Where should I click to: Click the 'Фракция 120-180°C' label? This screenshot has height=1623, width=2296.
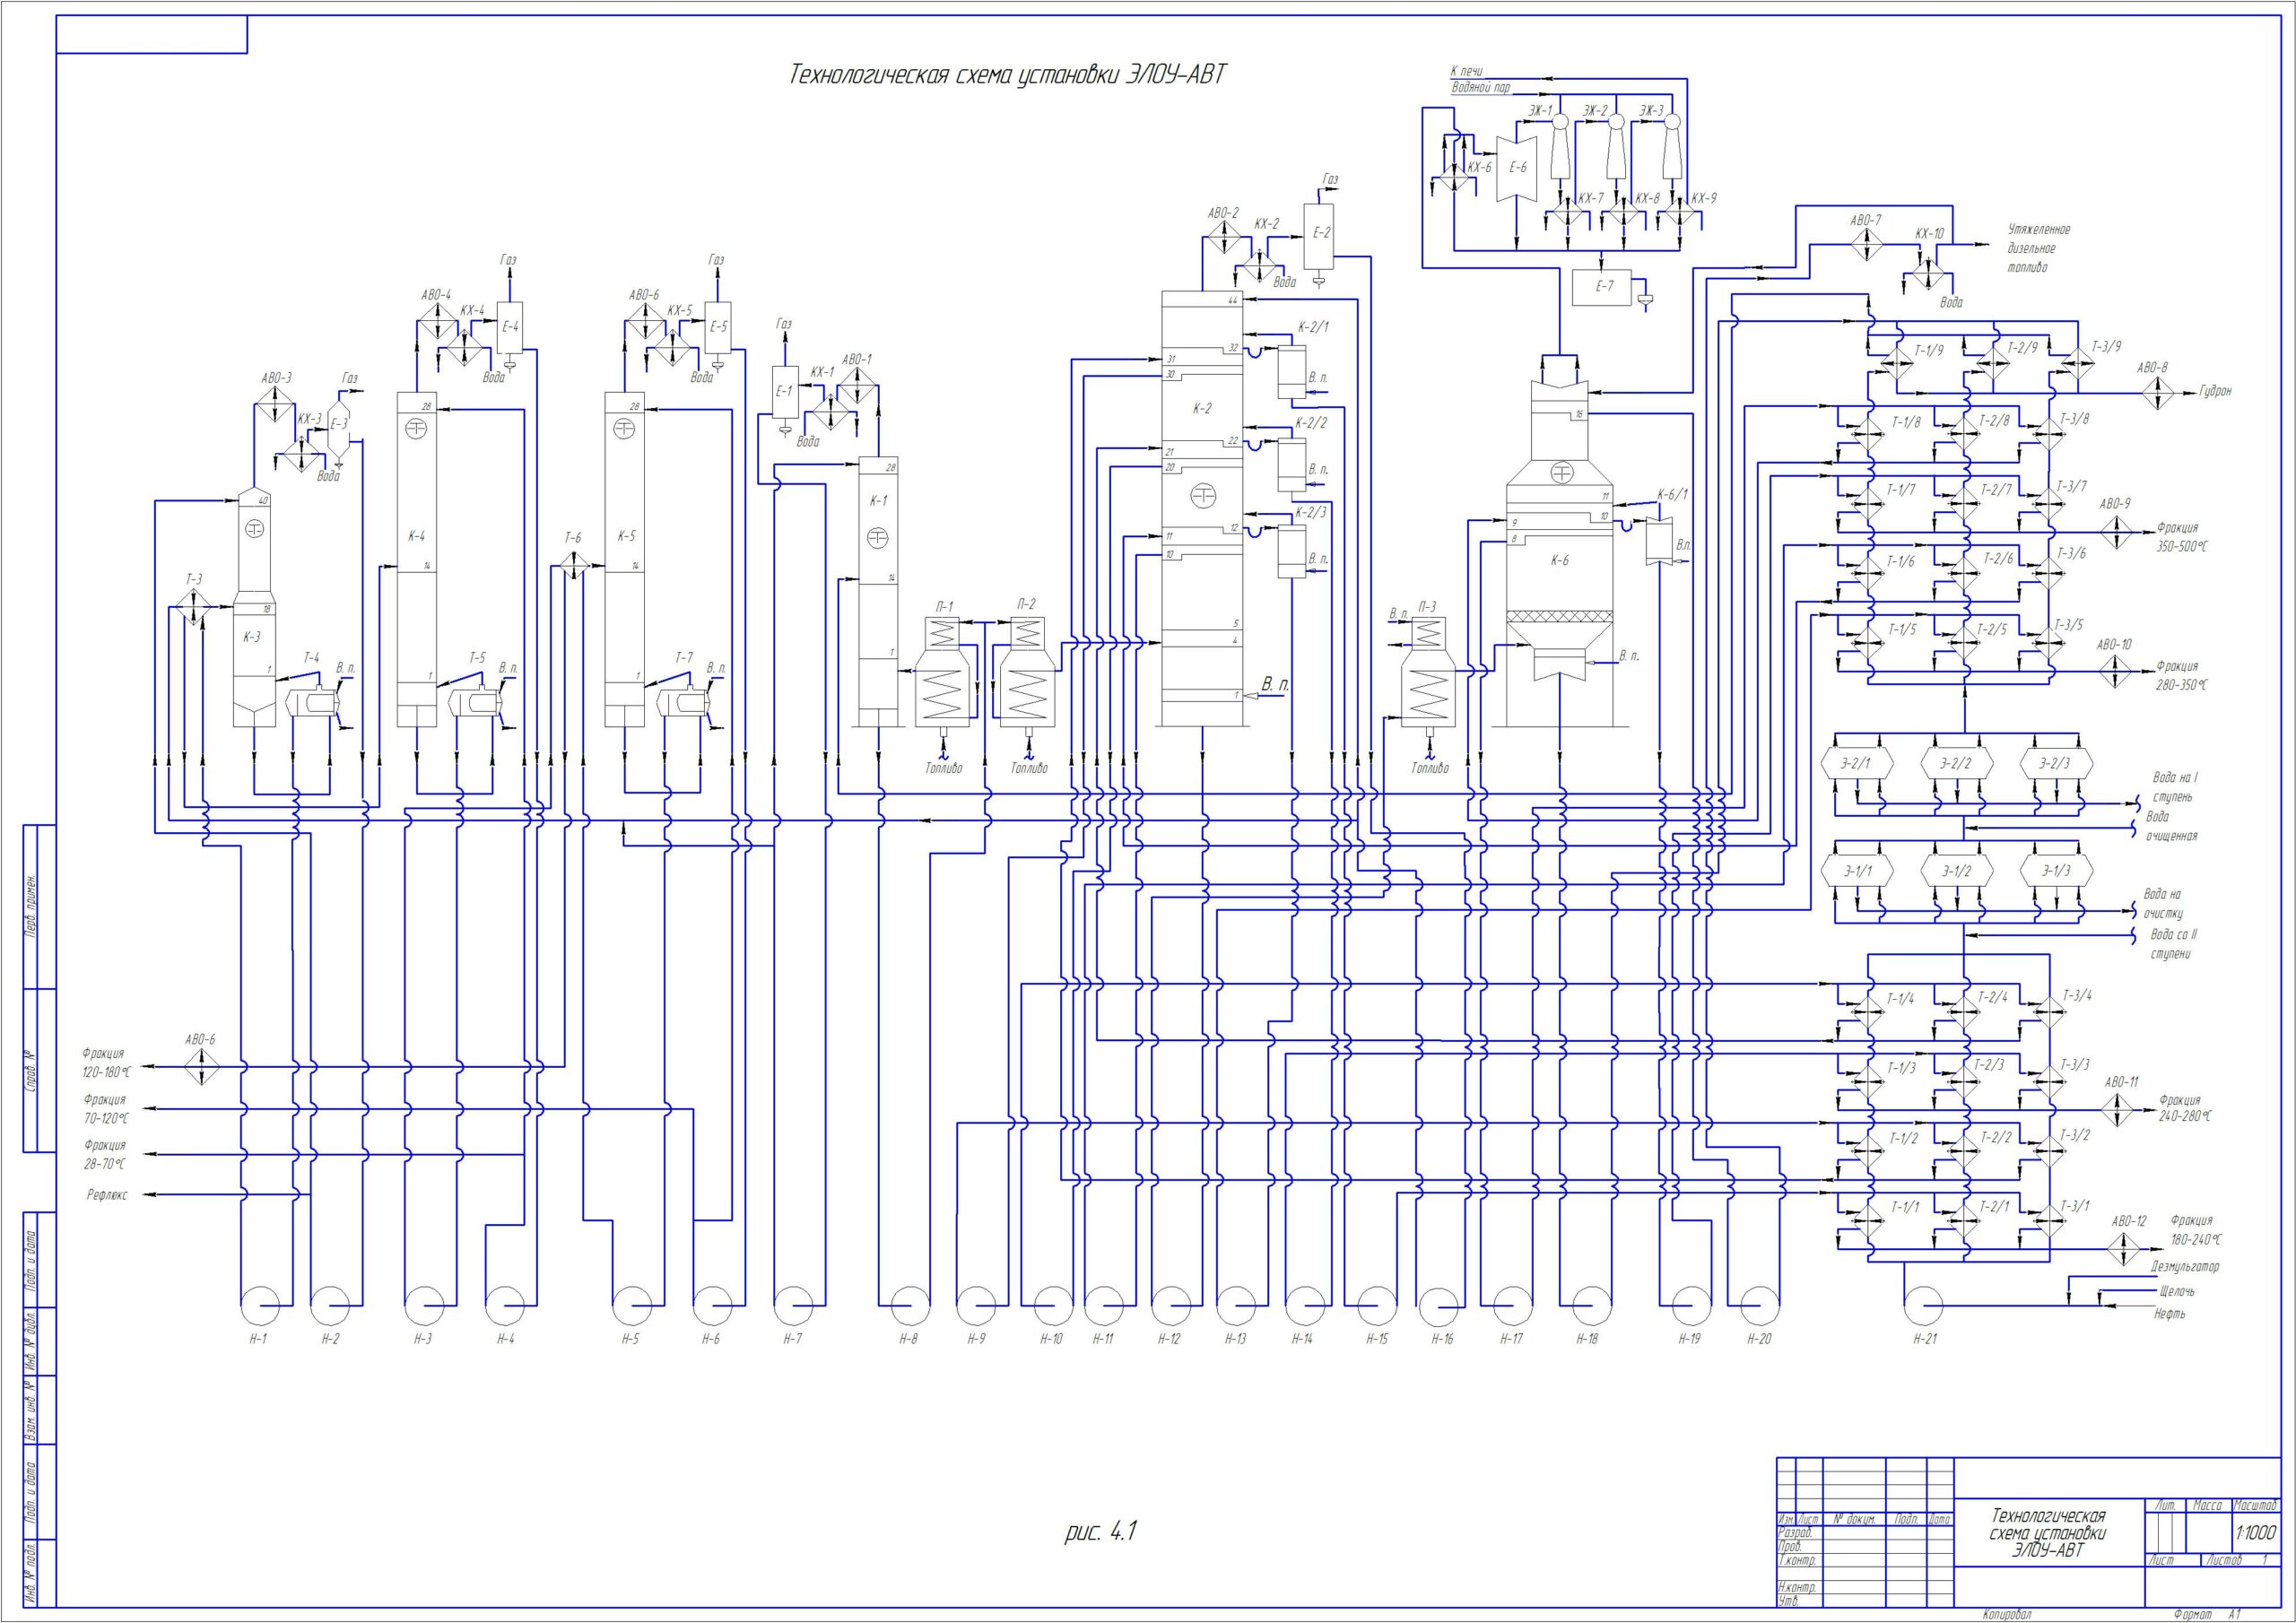point(106,1063)
